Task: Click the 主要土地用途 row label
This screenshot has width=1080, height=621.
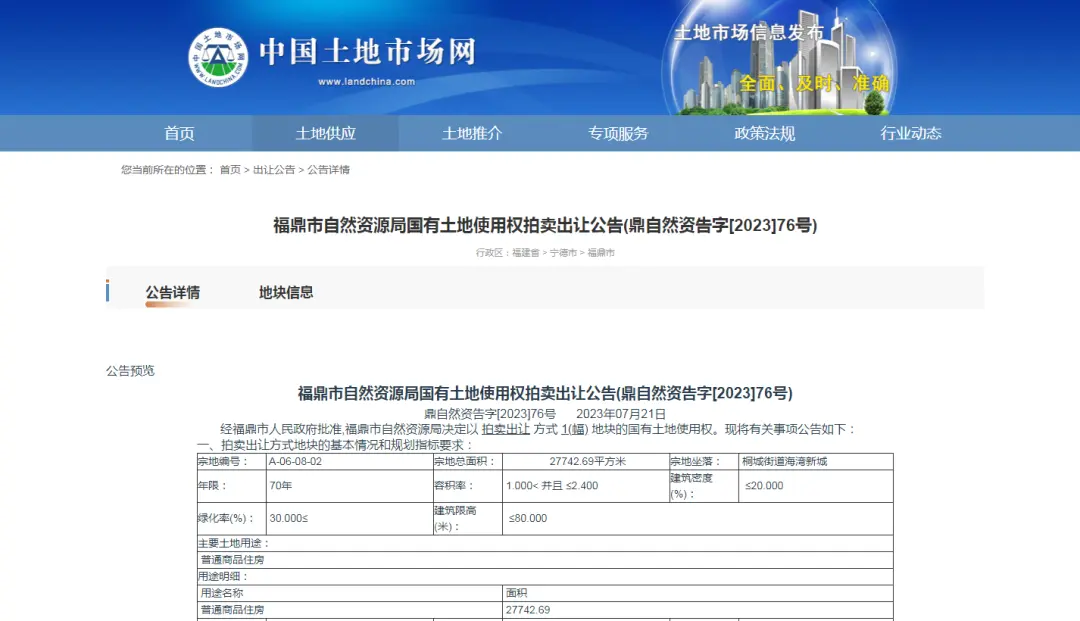Action: tap(233, 543)
